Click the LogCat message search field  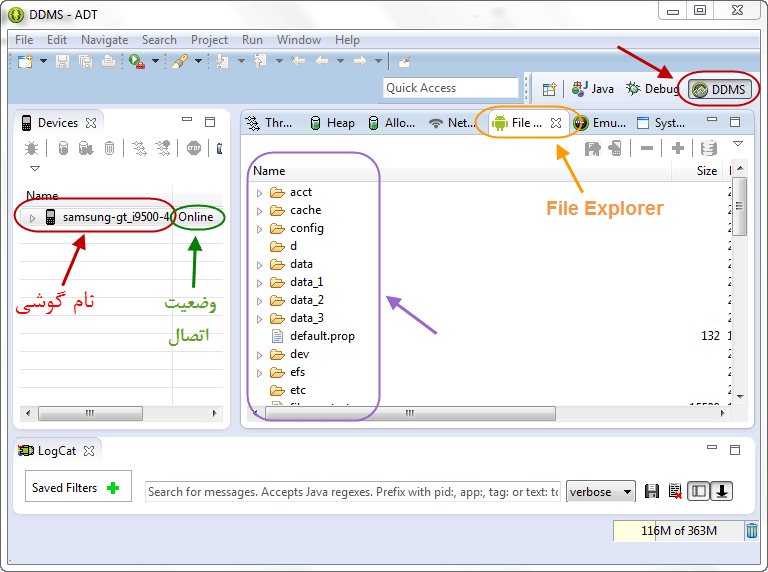pyautogui.click(x=353, y=492)
